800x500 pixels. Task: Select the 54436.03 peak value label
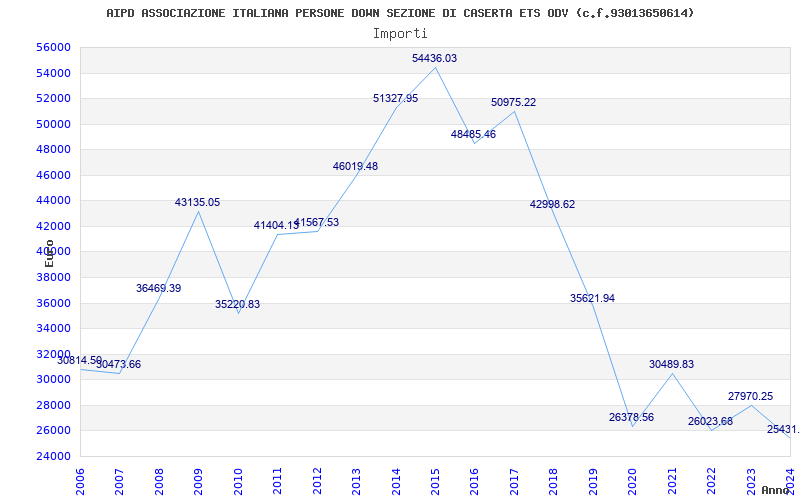coord(435,58)
